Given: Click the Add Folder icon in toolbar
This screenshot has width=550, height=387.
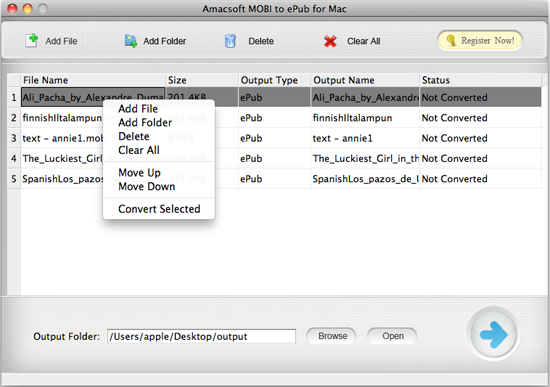Looking at the screenshot, I should point(131,41).
